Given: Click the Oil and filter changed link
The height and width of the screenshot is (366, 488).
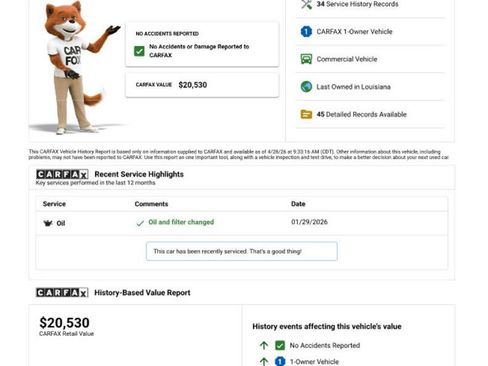Looking at the screenshot, I should pyautogui.click(x=181, y=222).
